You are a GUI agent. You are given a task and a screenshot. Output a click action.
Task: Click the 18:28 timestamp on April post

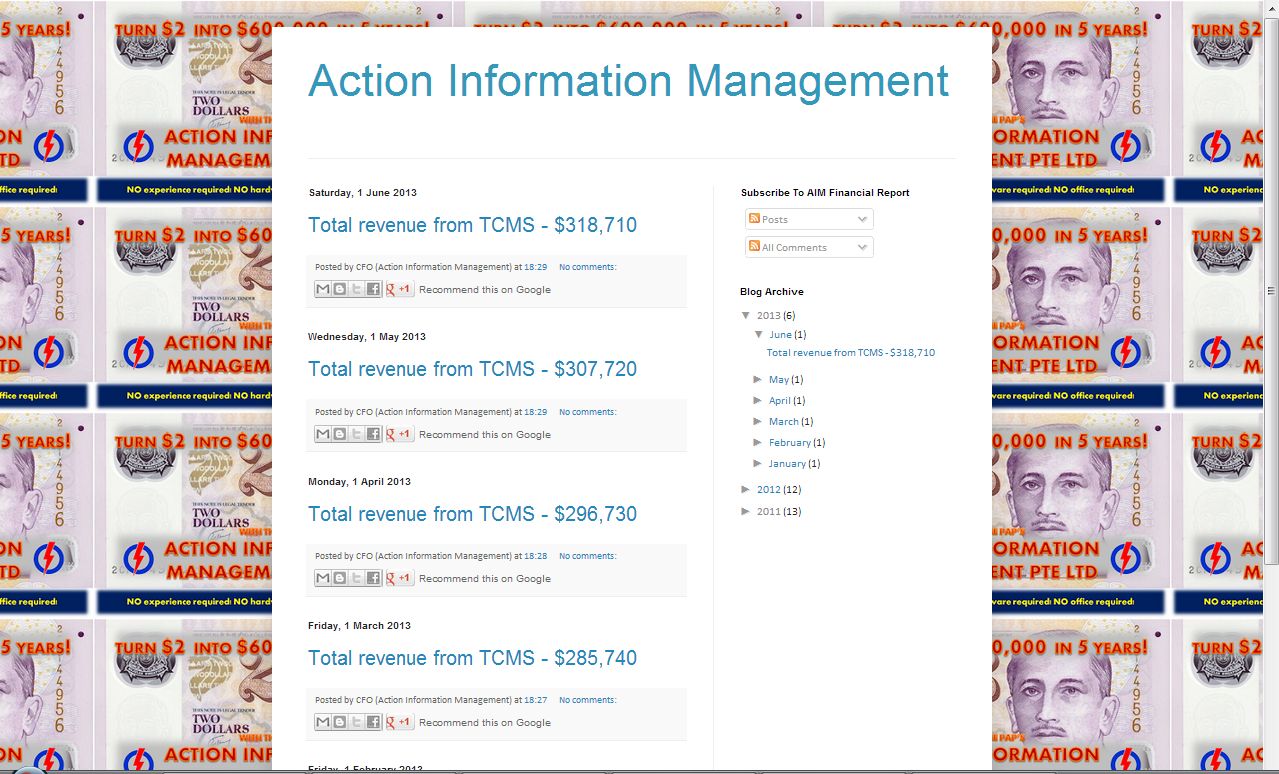[535, 556]
